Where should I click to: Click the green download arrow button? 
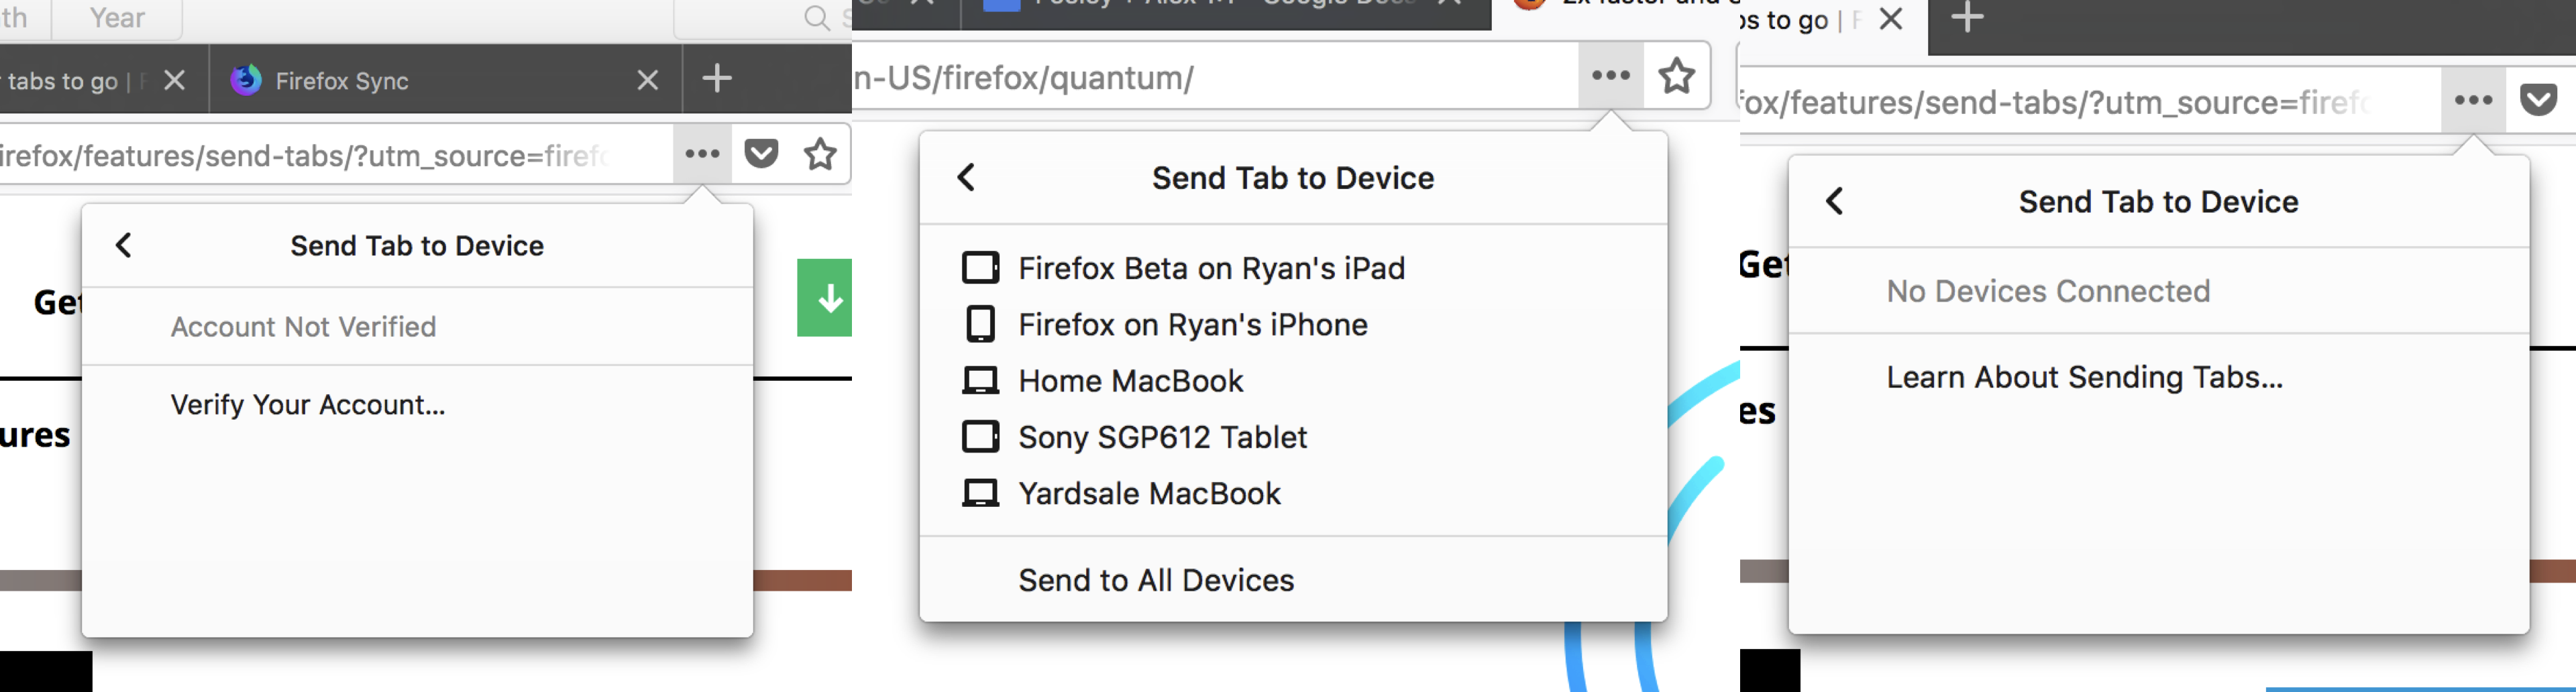(x=827, y=298)
